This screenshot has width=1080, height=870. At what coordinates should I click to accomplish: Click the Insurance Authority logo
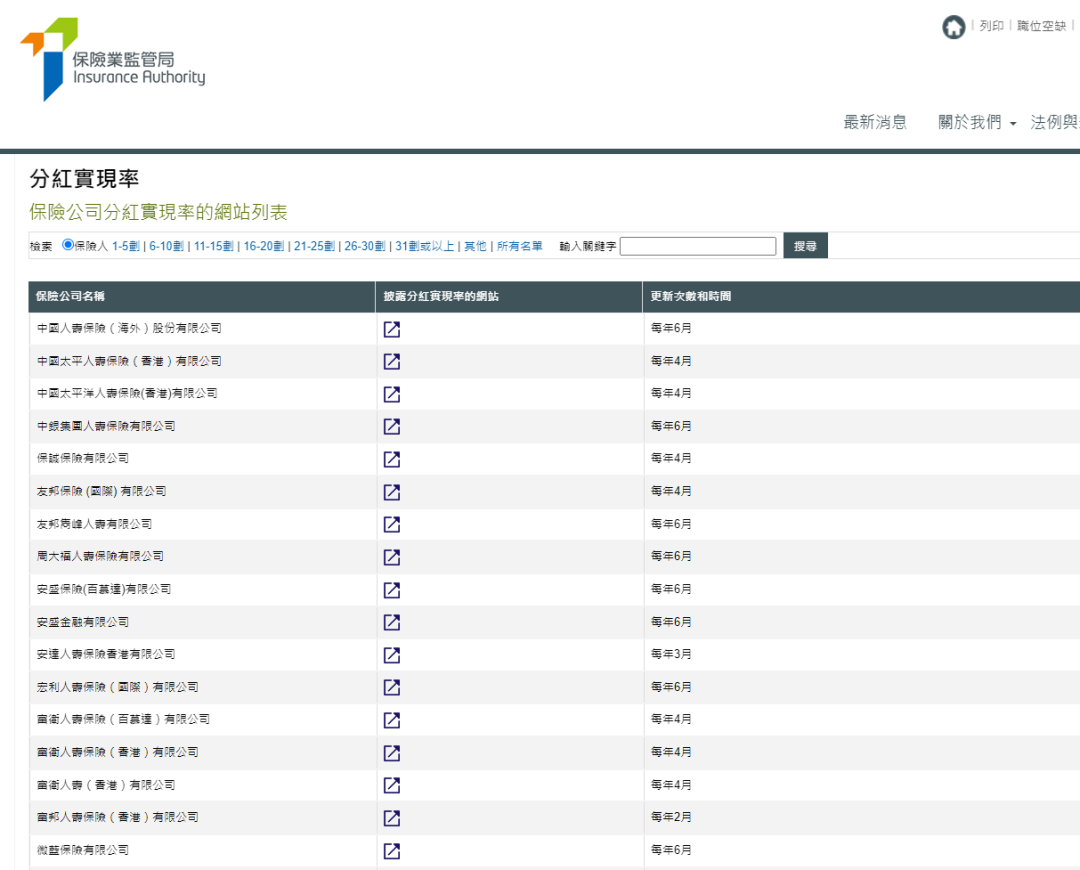click(x=112, y=59)
